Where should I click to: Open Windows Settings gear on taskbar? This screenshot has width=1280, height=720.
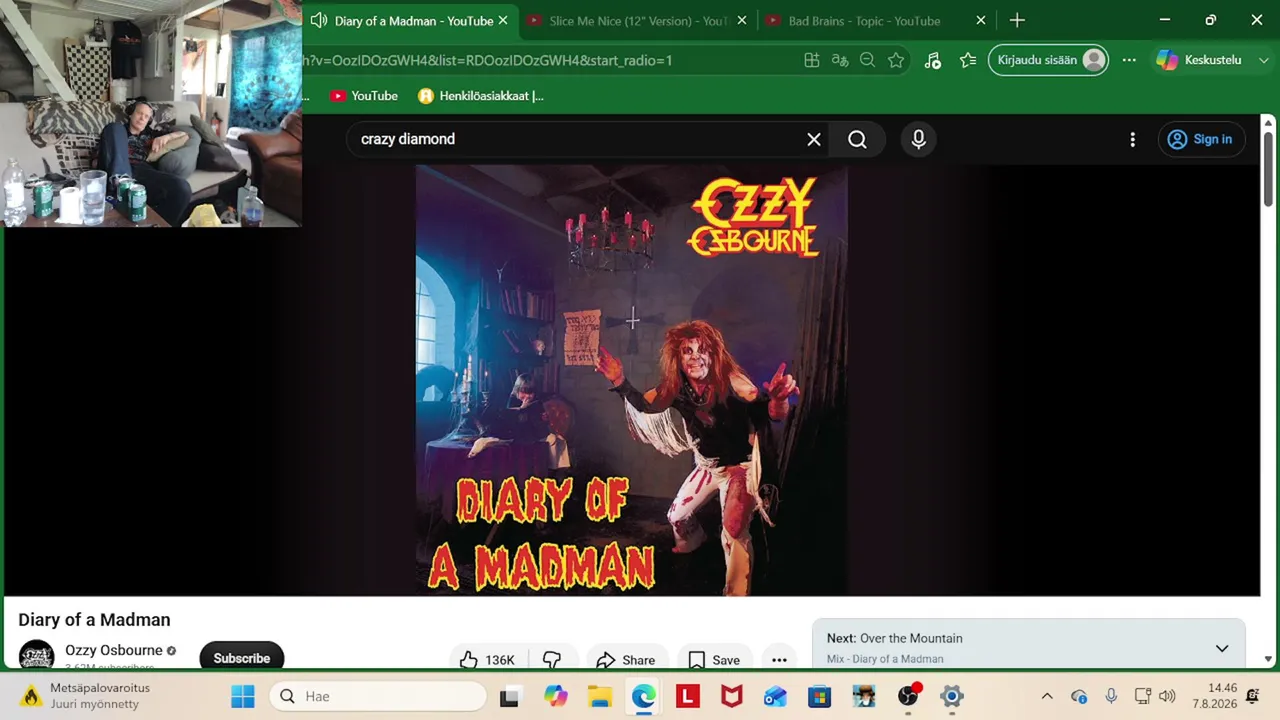point(952,696)
